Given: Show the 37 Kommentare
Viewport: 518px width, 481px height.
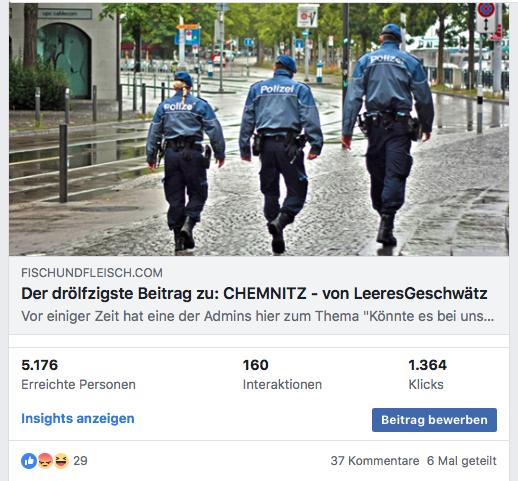Looking at the screenshot, I should click(375, 461).
